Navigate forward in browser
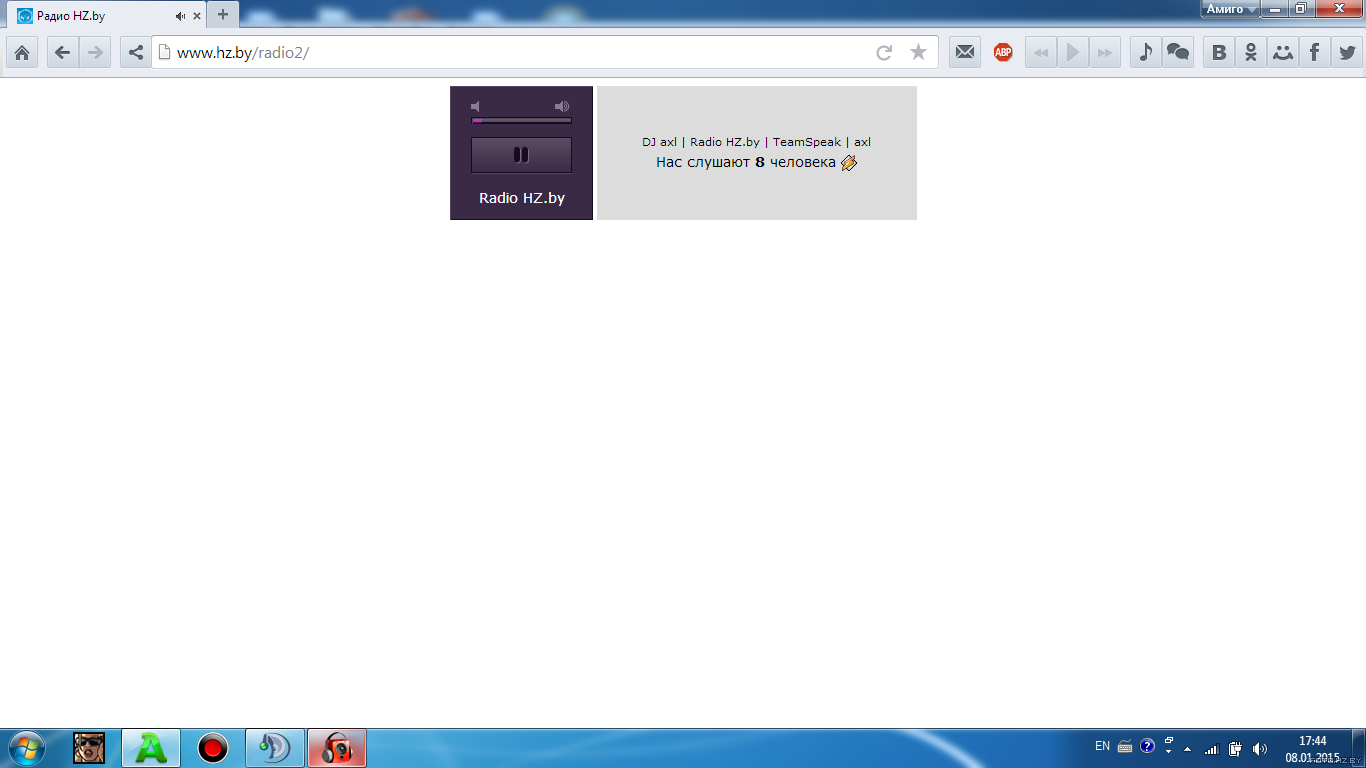 (x=95, y=52)
